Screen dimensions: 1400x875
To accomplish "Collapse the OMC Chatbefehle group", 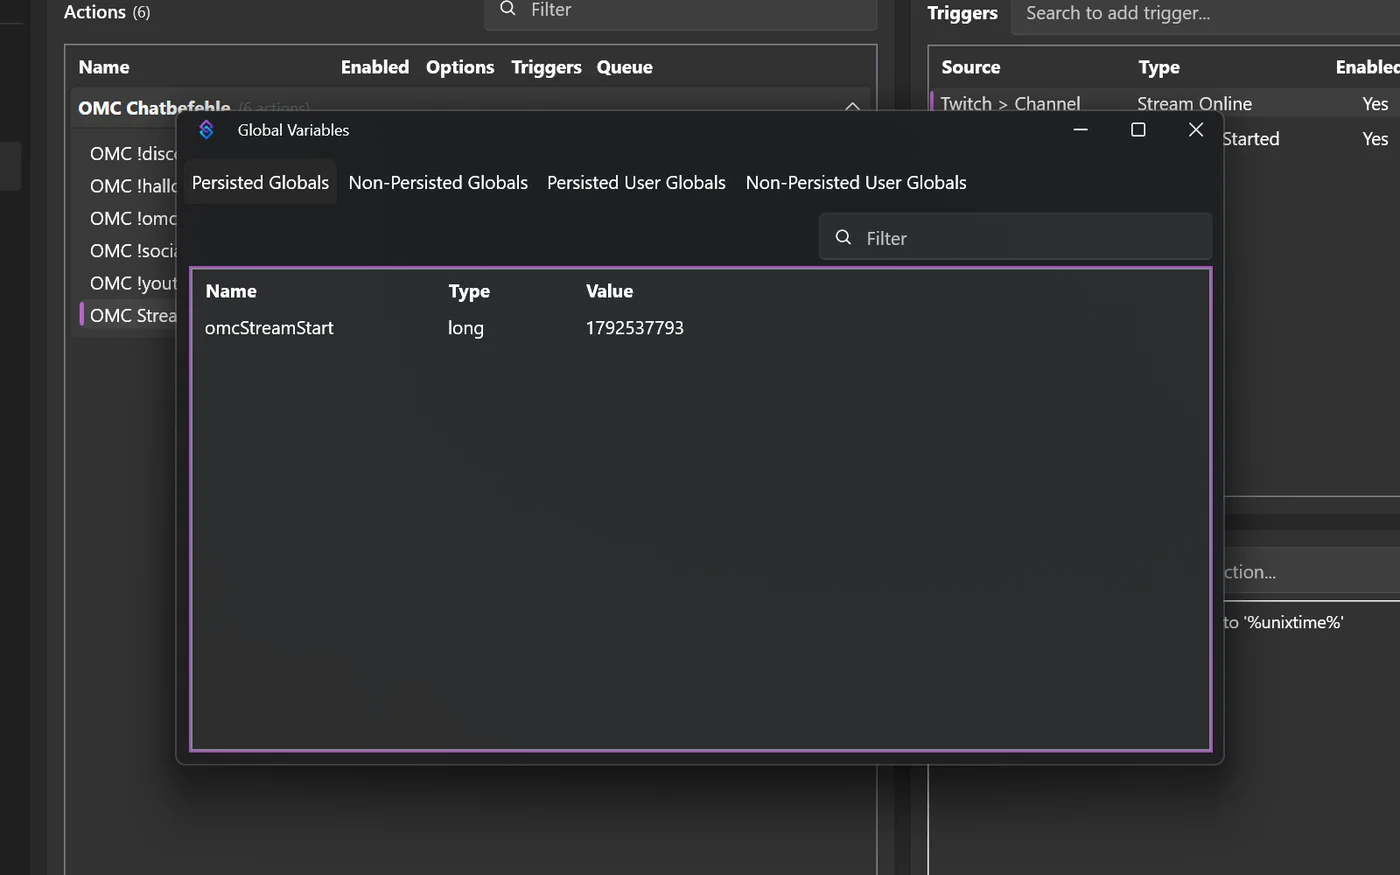I will click(852, 105).
